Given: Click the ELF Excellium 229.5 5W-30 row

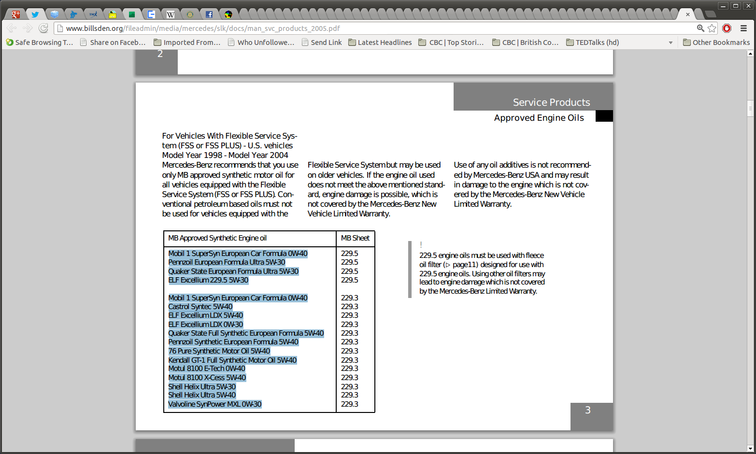Looking at the screenshot, I should [208, 280].
